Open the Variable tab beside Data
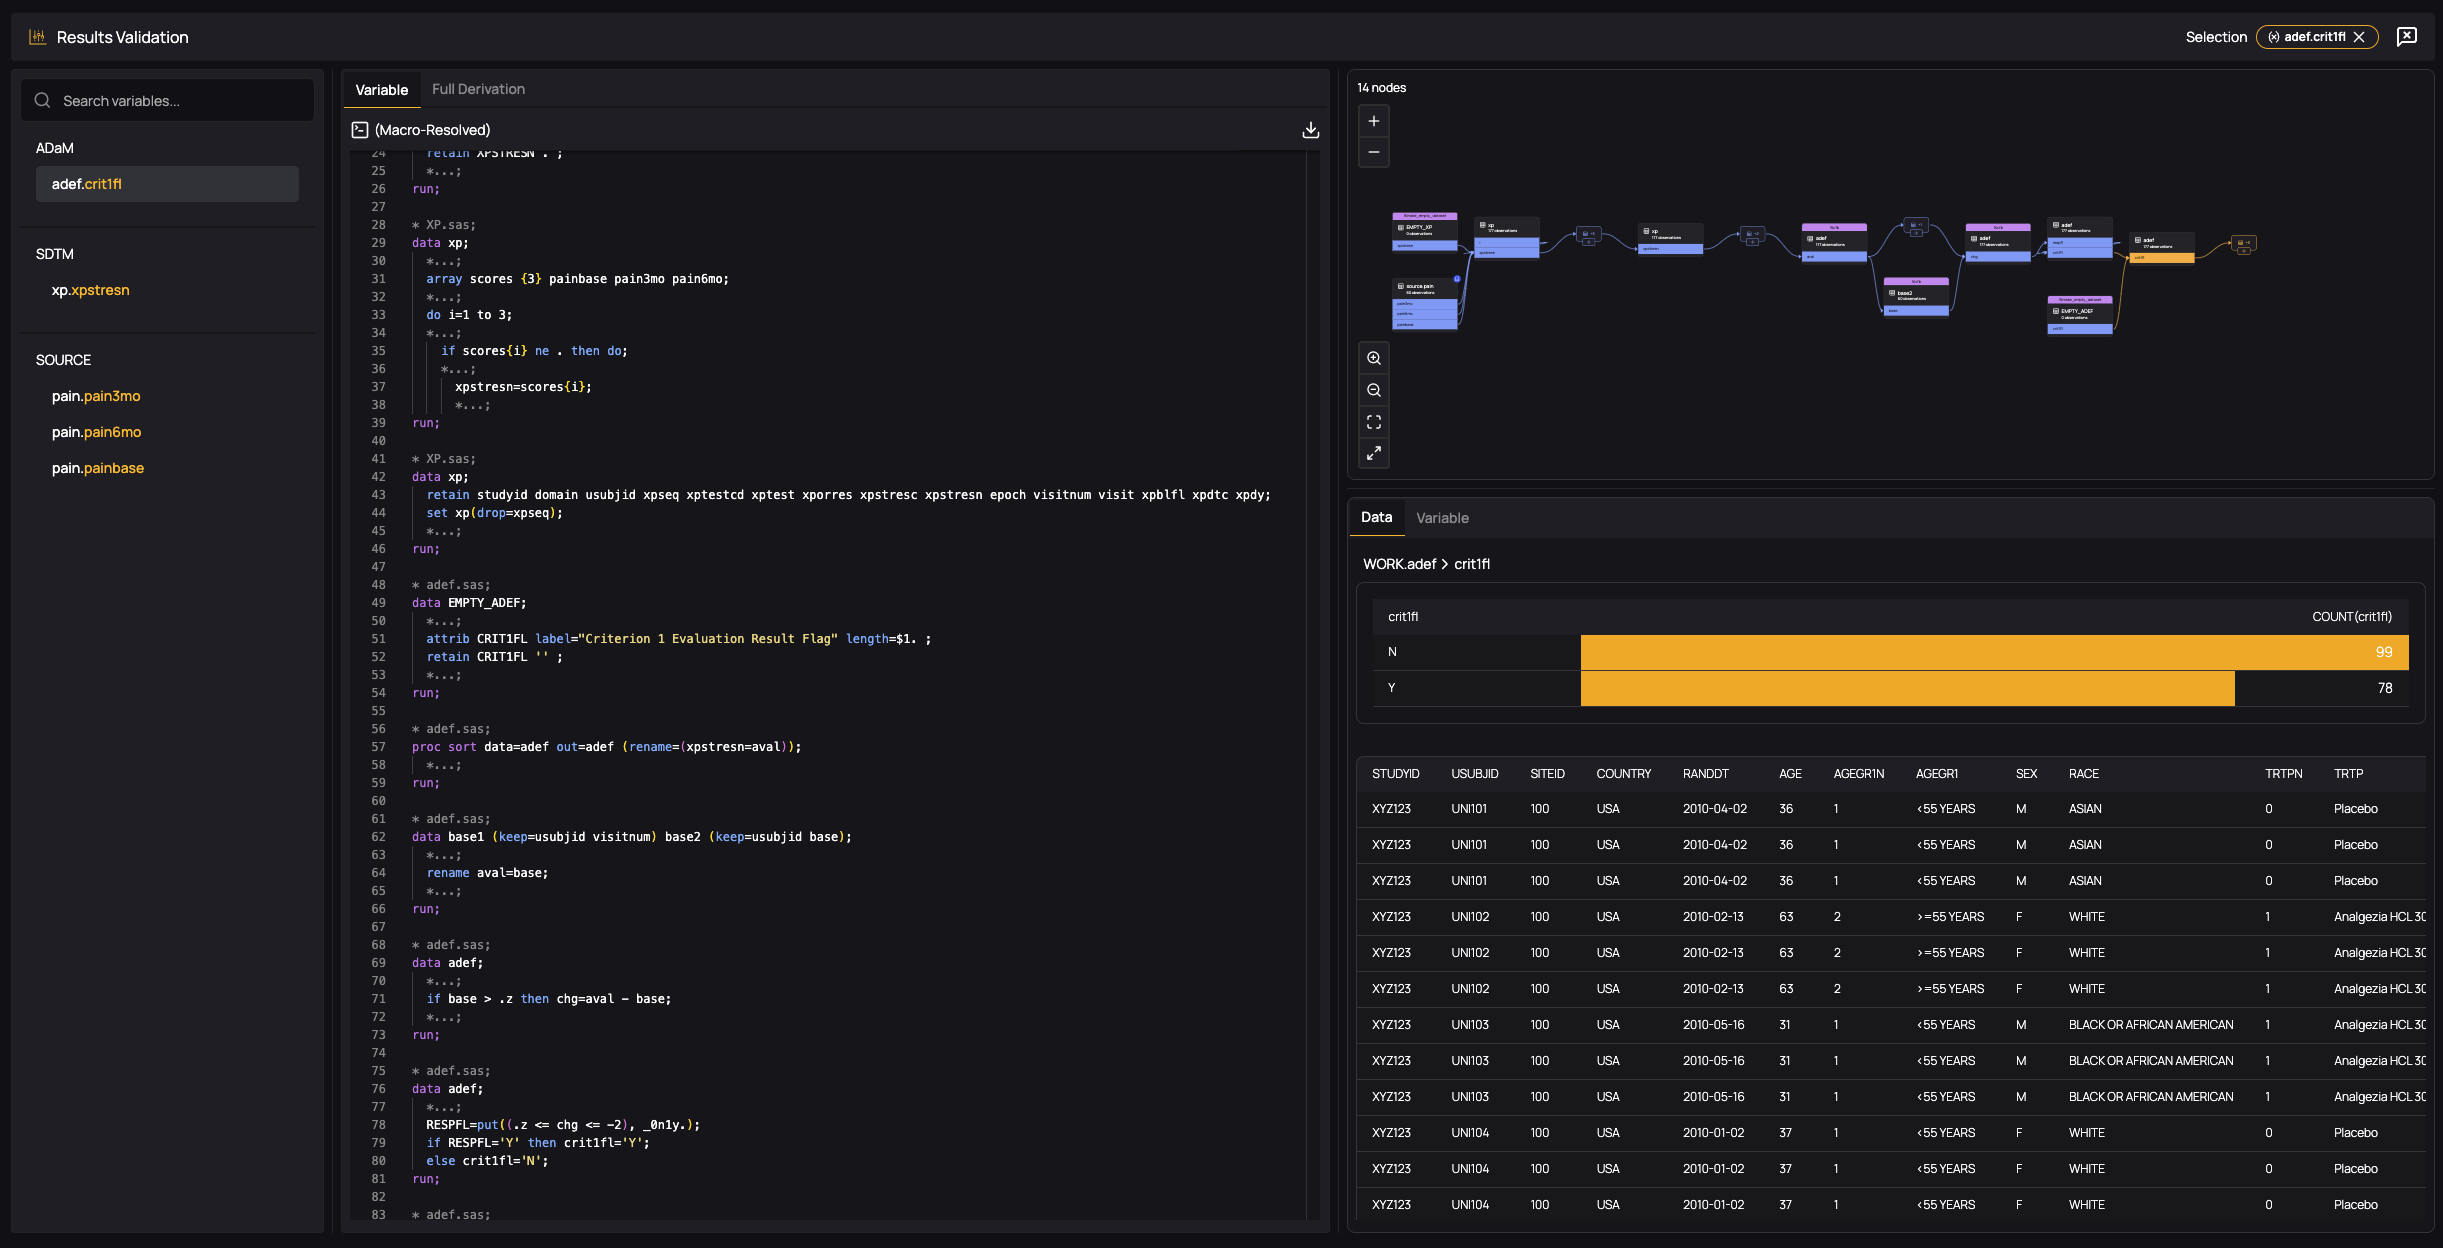 click(1442, 518)
